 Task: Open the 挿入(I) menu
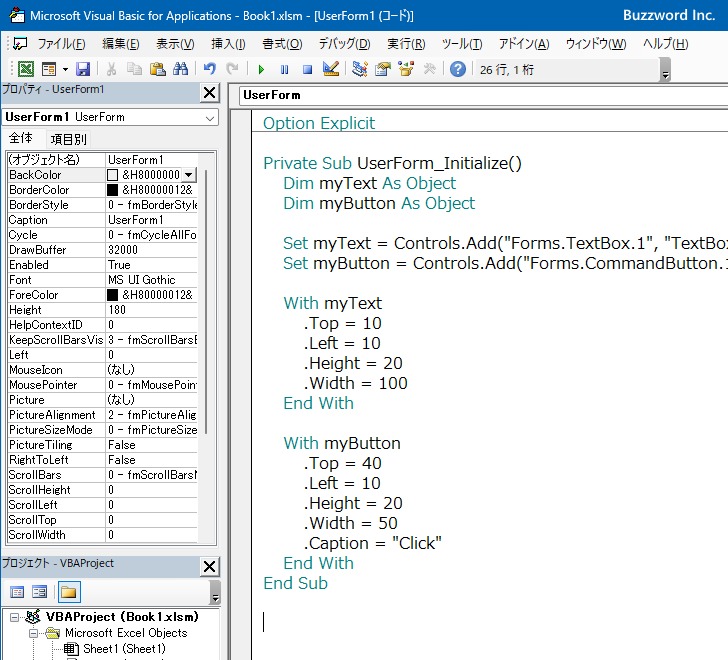coord(228,44)
